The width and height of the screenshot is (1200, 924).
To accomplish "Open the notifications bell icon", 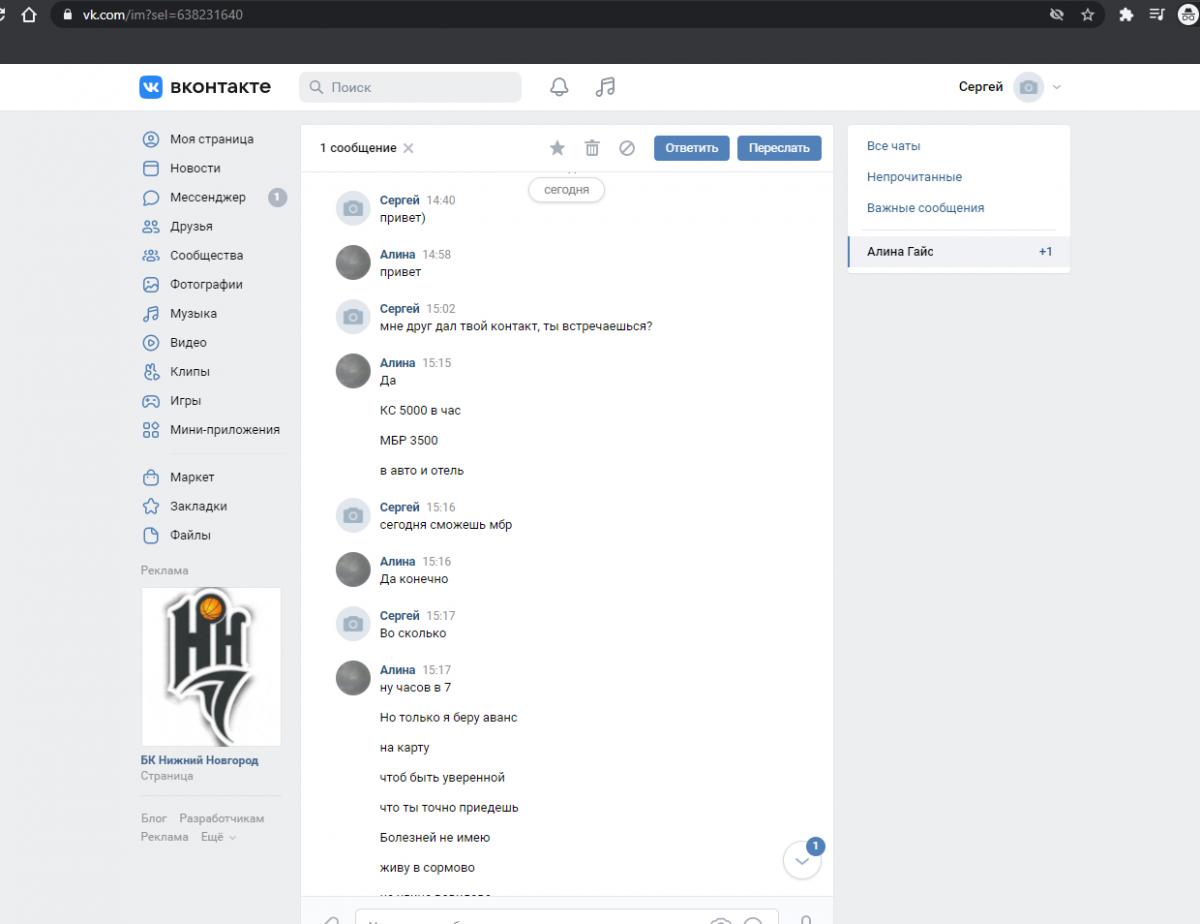I will pyautogui.click(x=559, y=87).
